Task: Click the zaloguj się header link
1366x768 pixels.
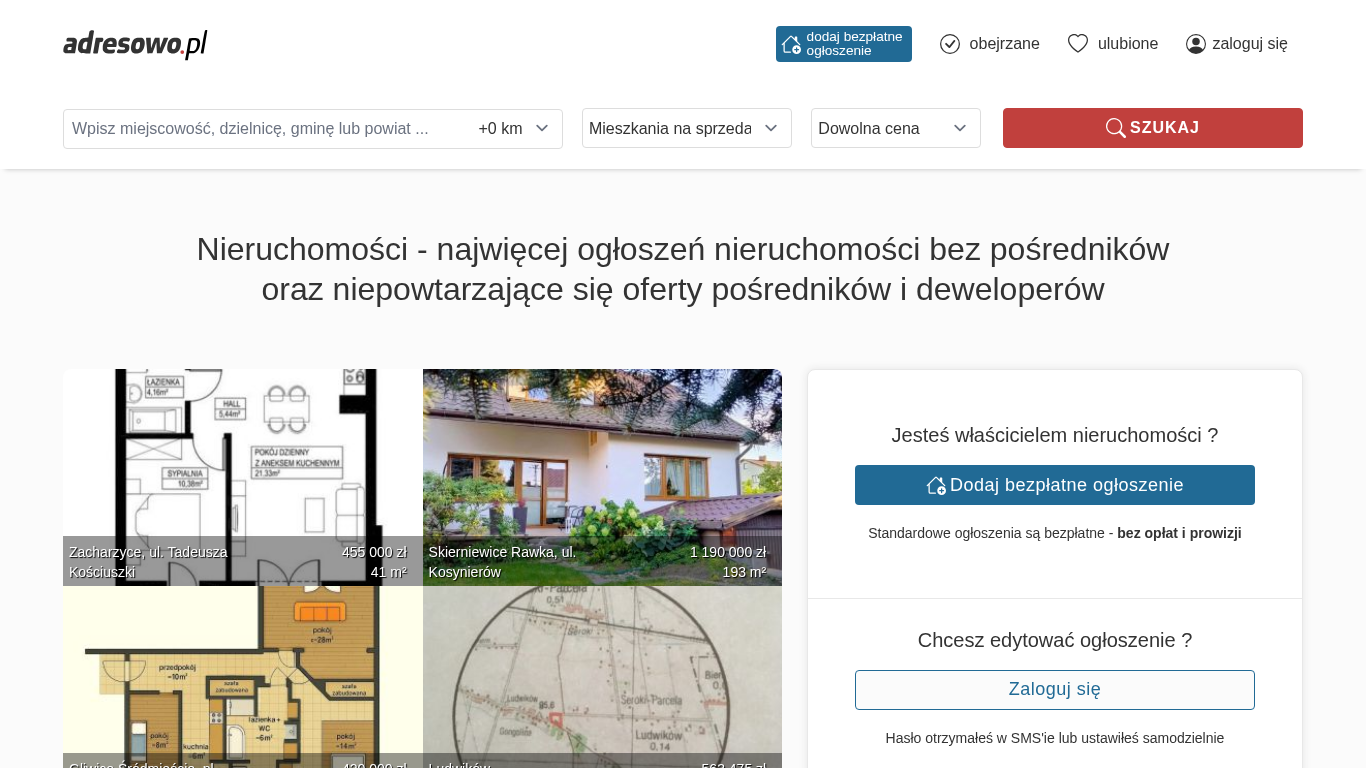Action: (x=1249, y=44)
